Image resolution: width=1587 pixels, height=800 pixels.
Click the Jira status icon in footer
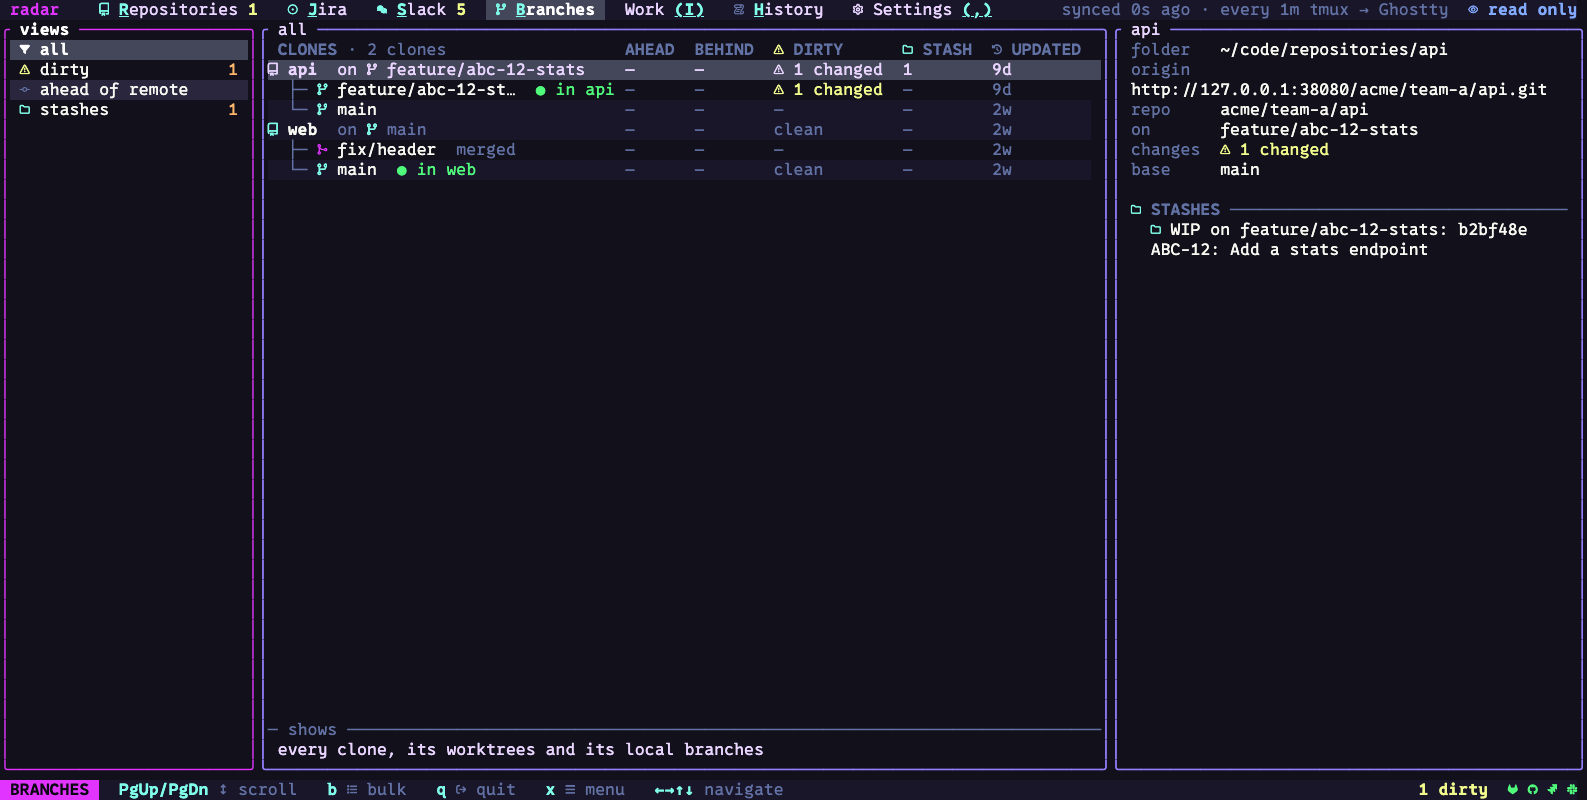pos(1552,789)
